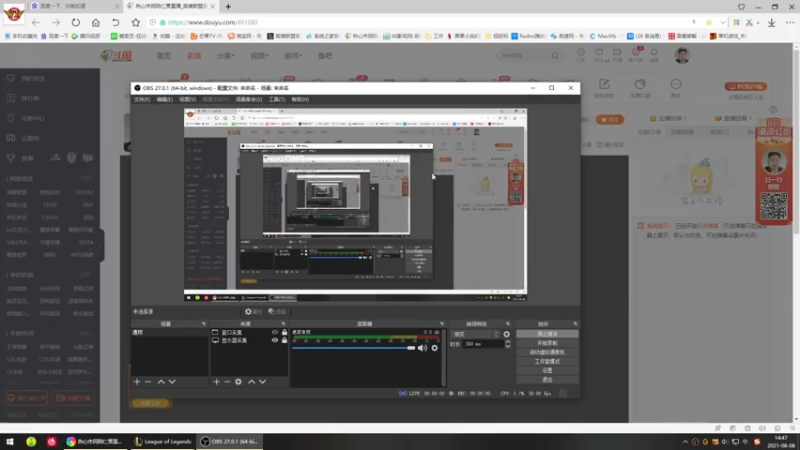Viewport: 800px width, 450px height.
Task: Open Douyu 鱼吧 nav link
Action: [x=325, y=56]
